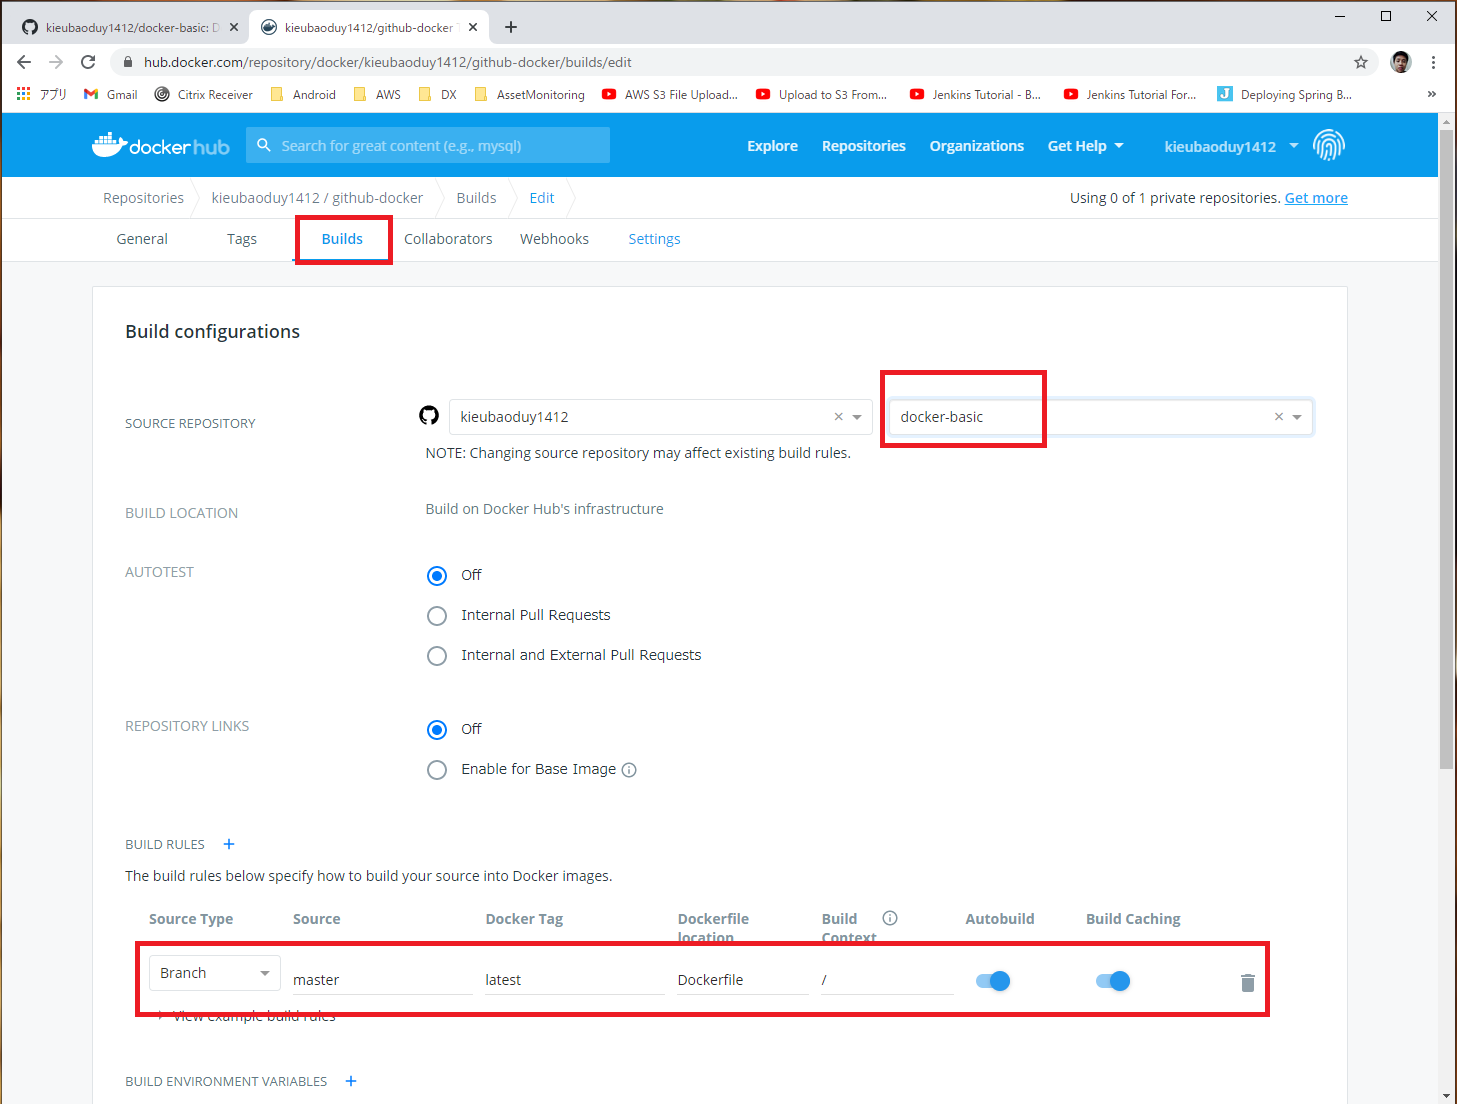The image size is (1457, 1104).
Task: Show info for Enable for Base Image
Action: click(629, 770)
